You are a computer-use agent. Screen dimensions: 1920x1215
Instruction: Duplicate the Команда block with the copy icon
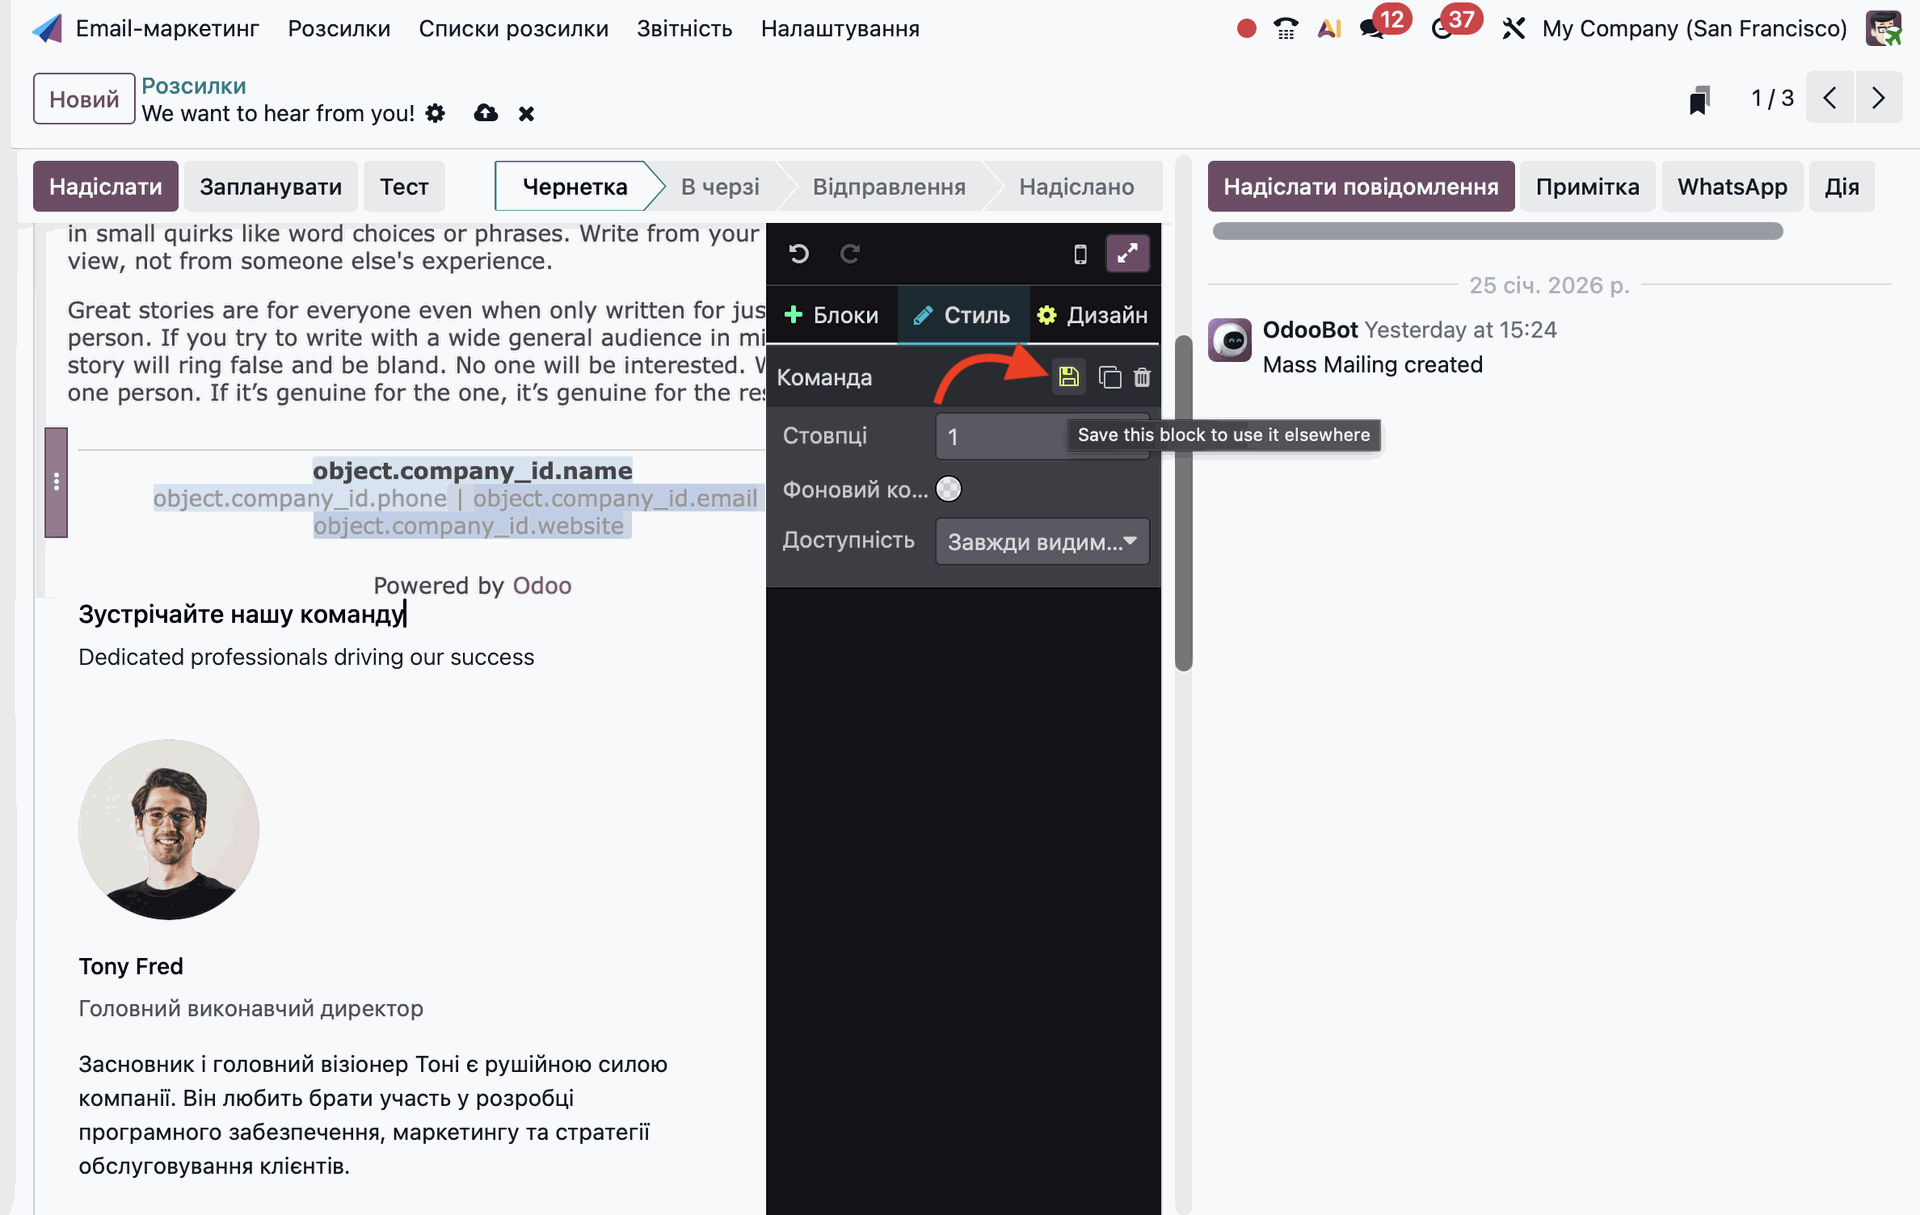point(1109,377)
